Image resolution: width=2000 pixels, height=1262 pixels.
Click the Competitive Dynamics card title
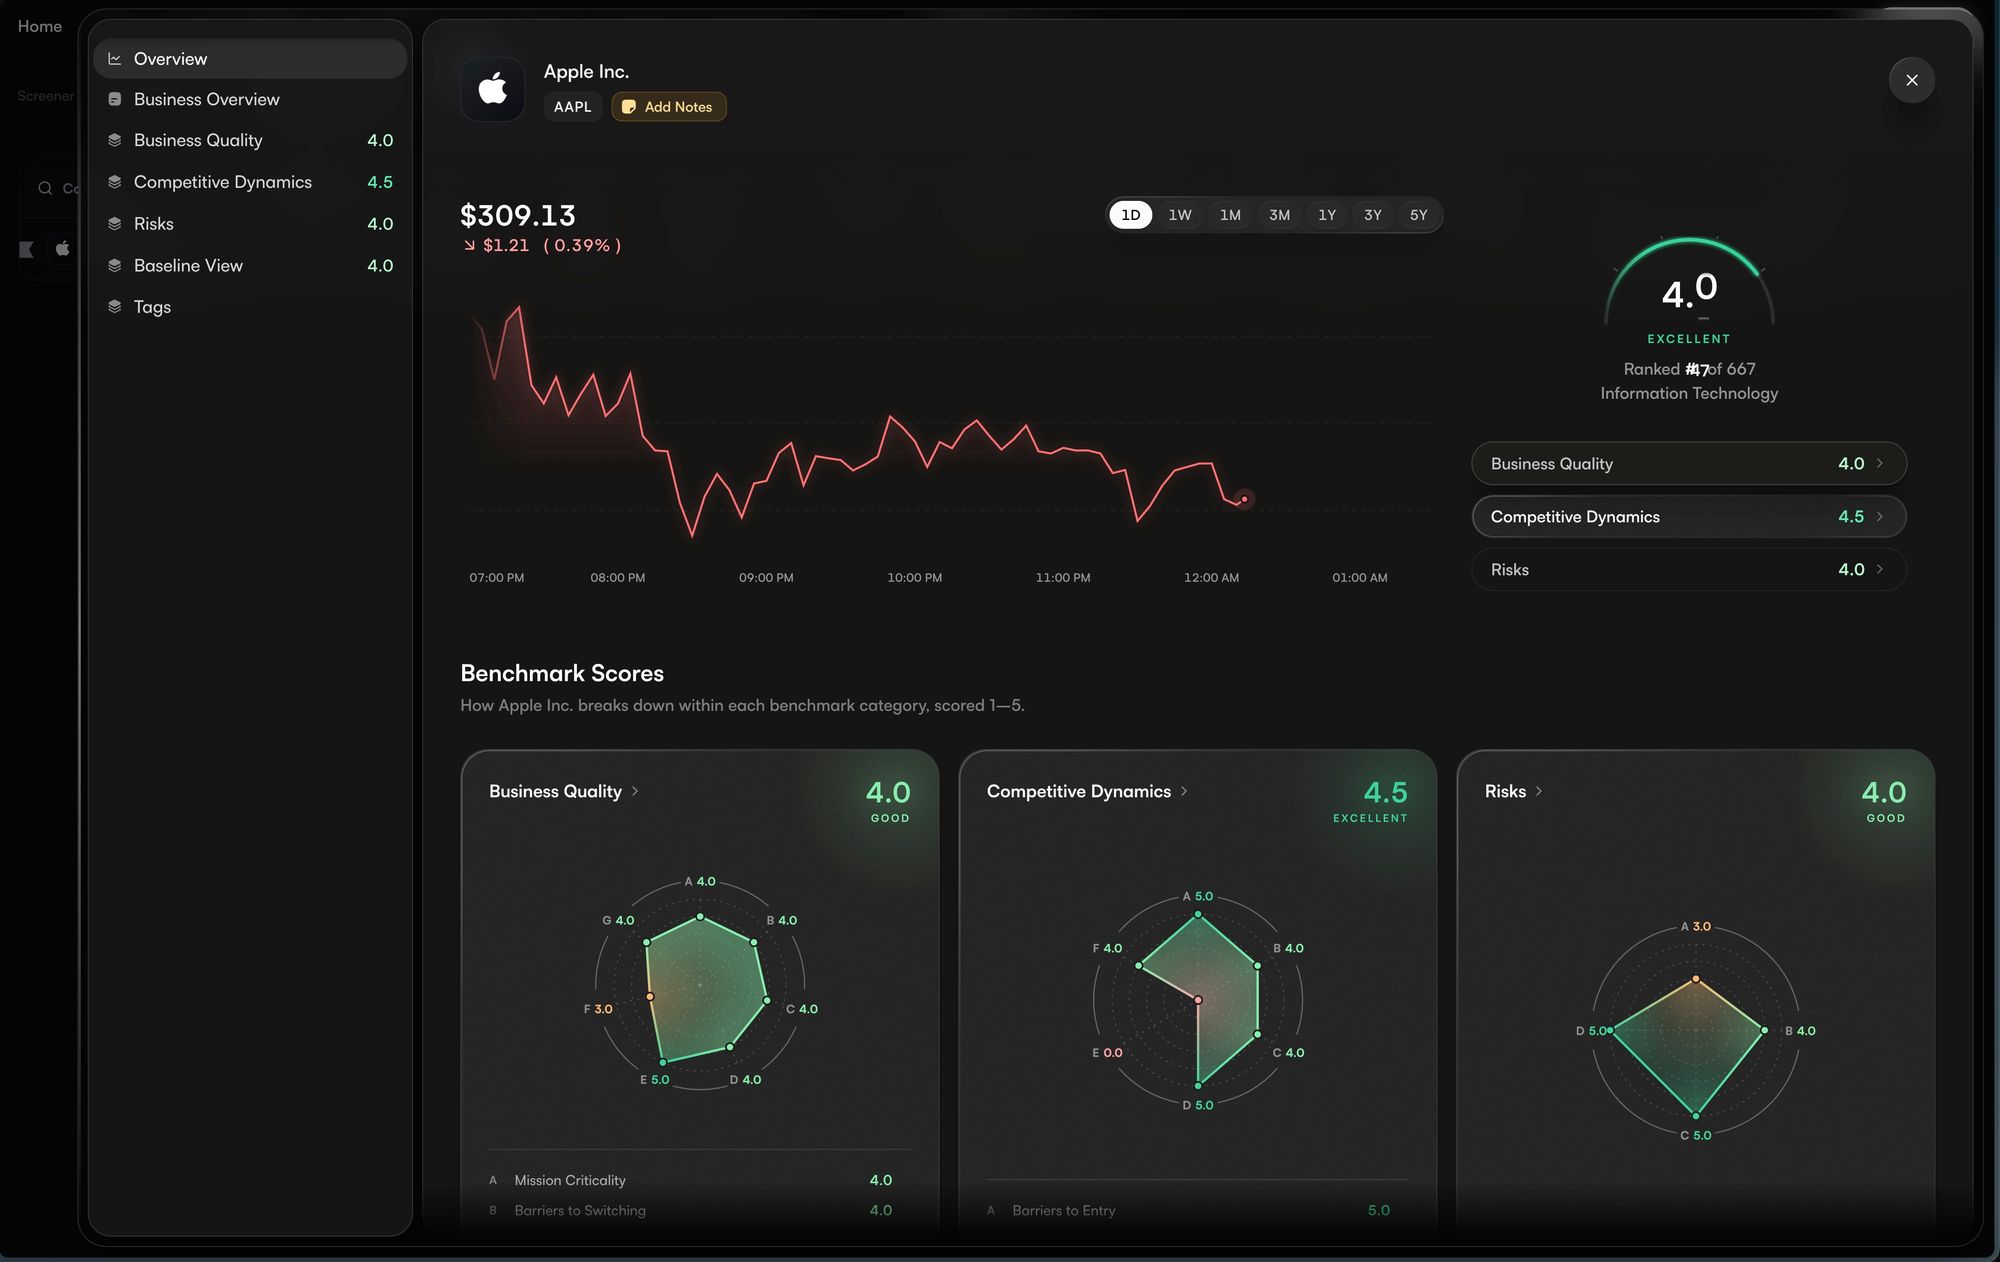pos(1079,792)
